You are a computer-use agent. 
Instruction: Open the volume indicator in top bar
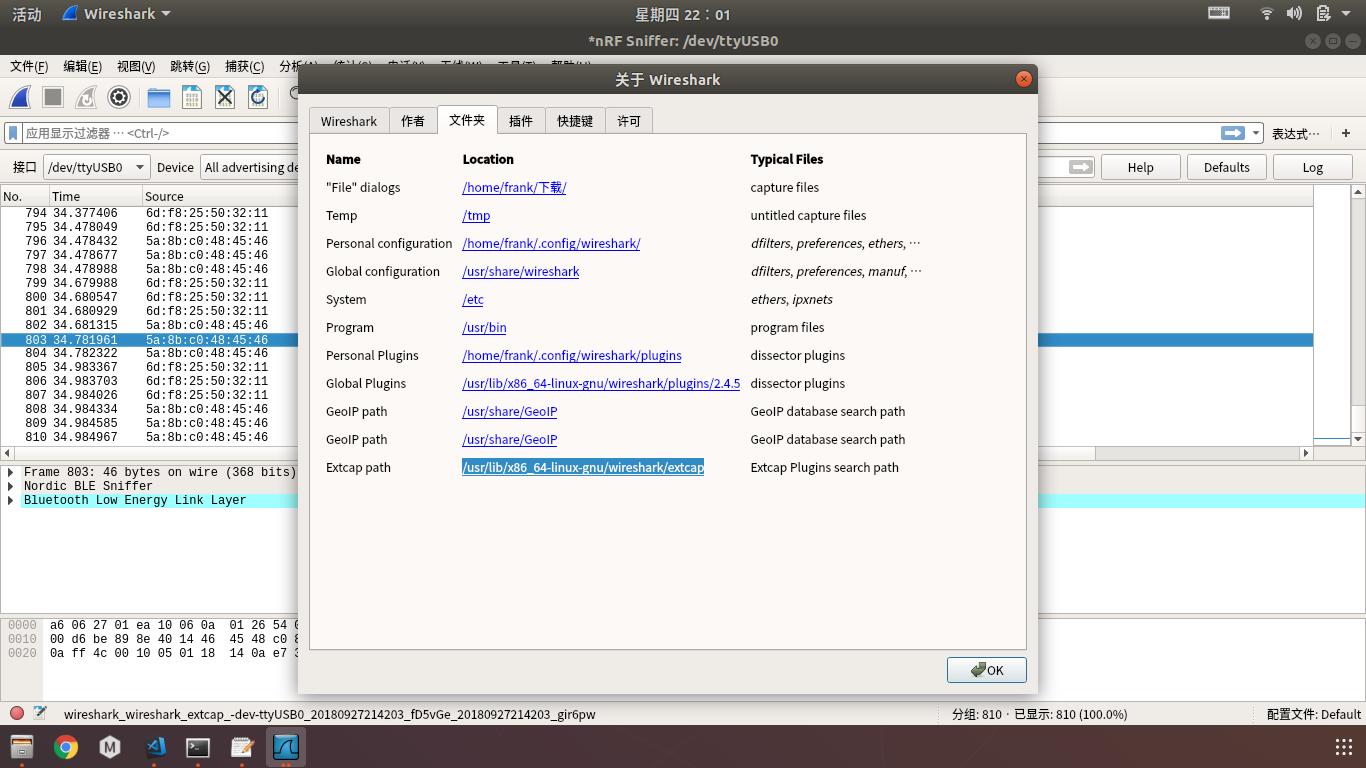click(1294, 14)
